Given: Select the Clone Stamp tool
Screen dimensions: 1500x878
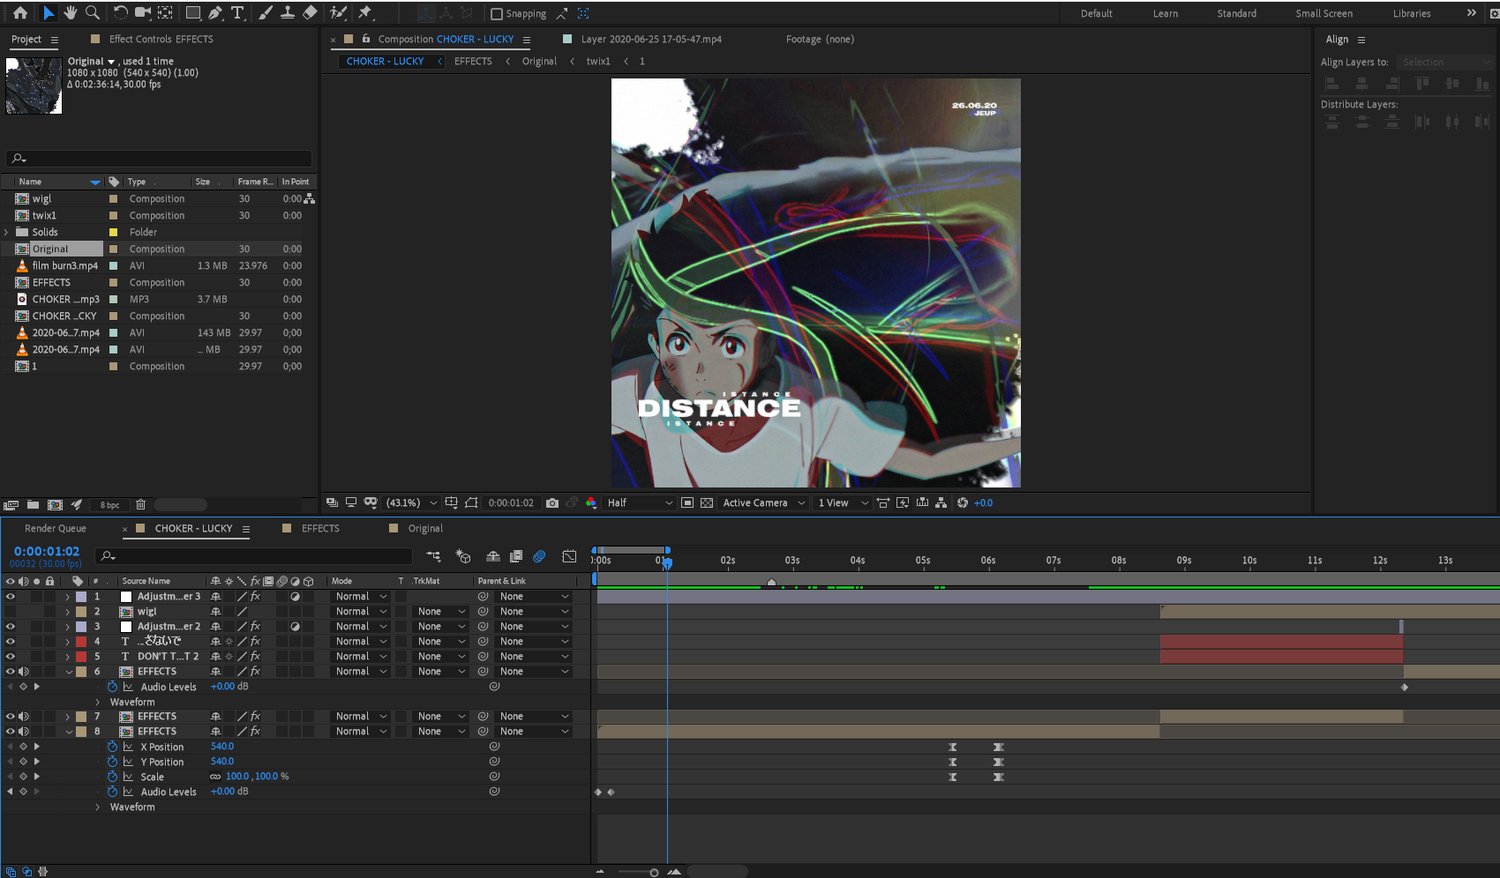Looking at the screenshot, I should [287, 13].
